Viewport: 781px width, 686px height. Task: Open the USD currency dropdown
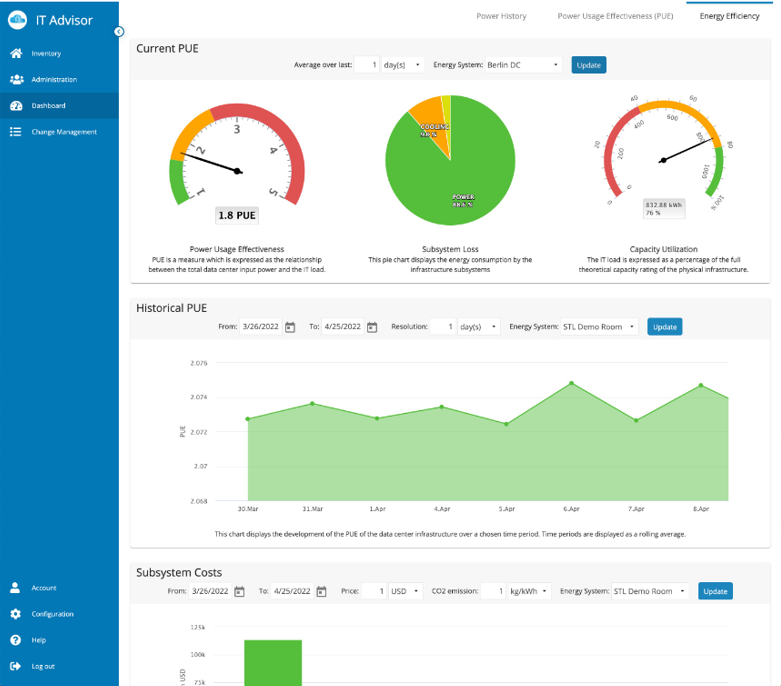pyautogui.click(x=405, y=591)
